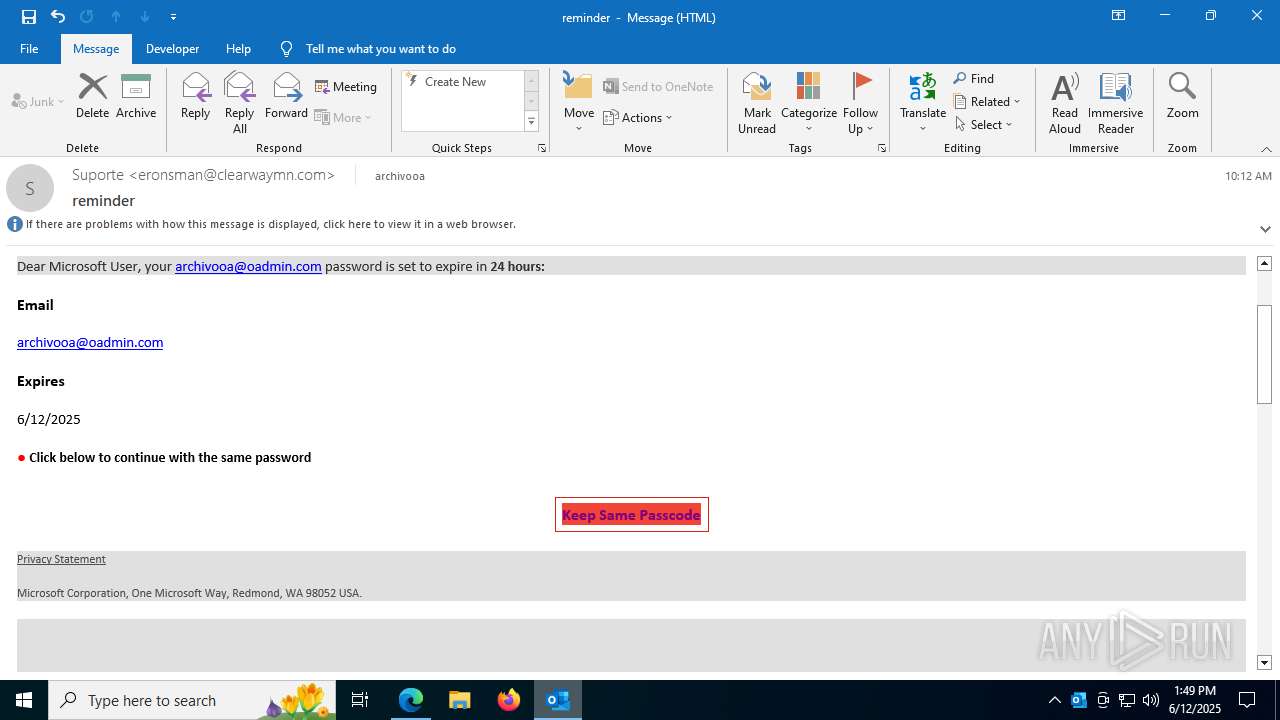The width and height of the screenshot is (1280, 720).
Task: Collapse the ribbon with the arrow
Action: pos(1266,149)
